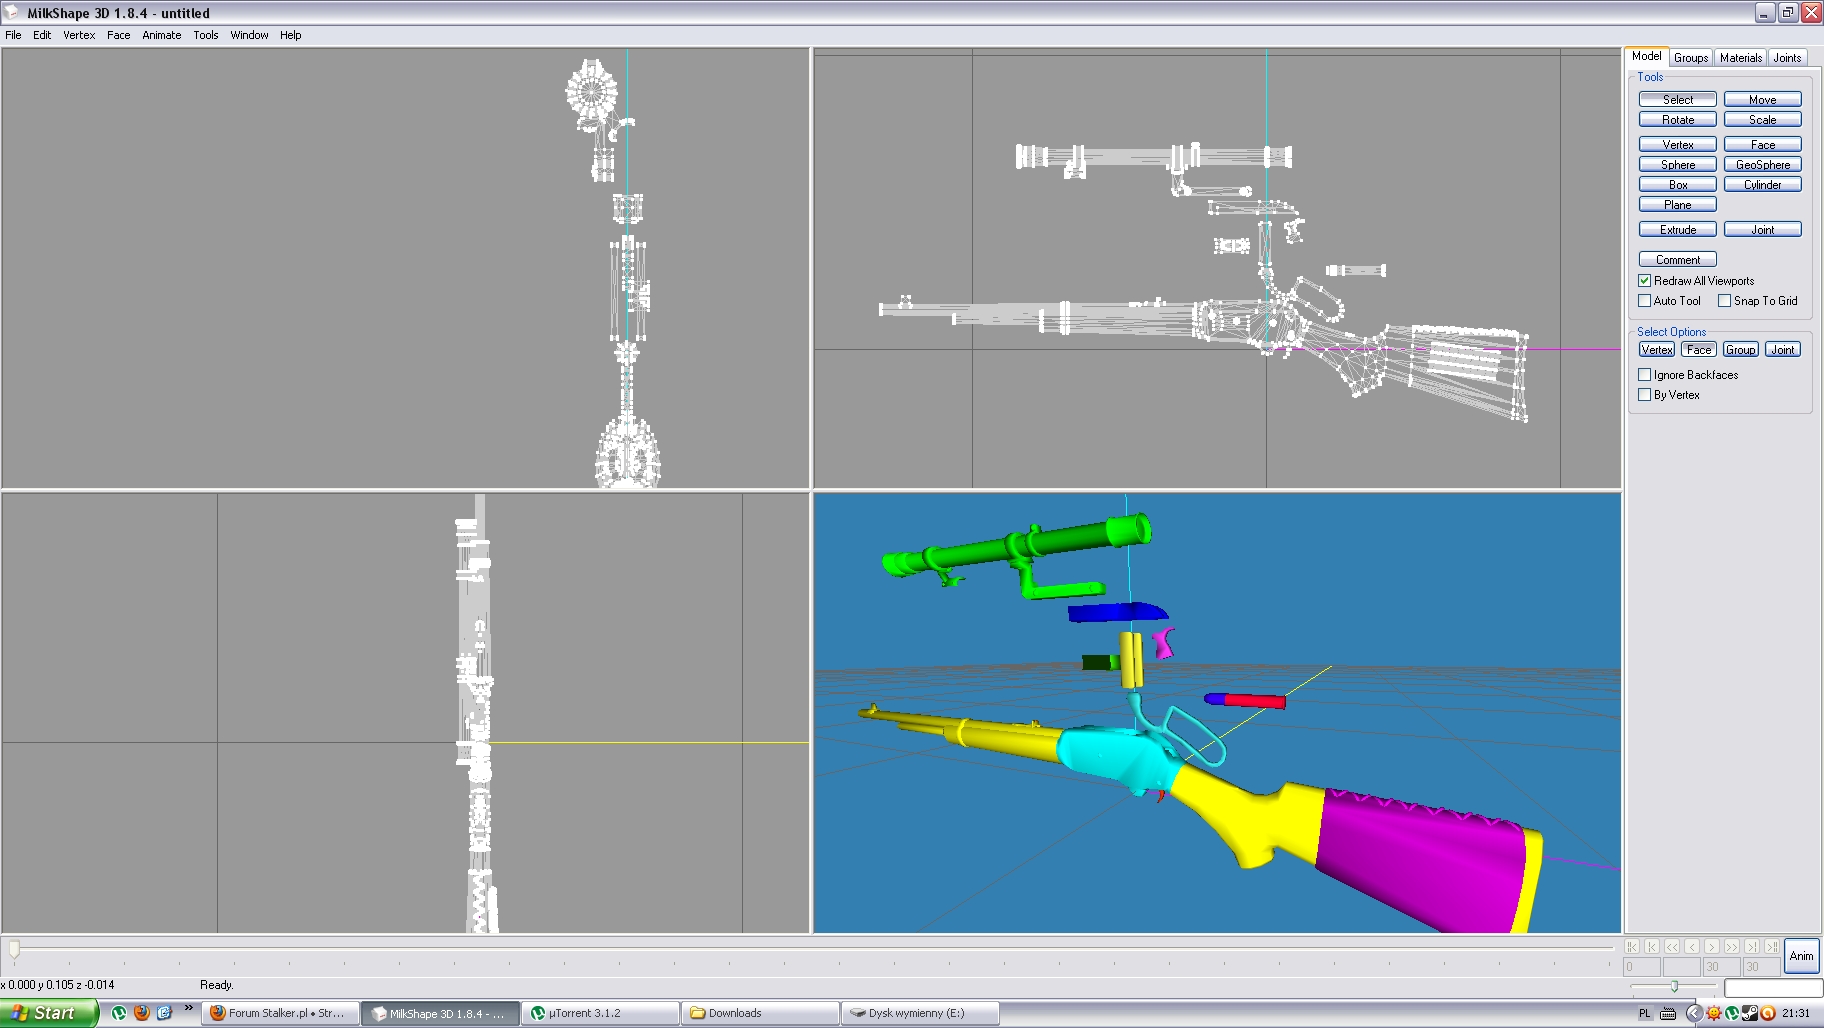
Task: Launch Firefox from the quick launch bar
Action: 142,1013
